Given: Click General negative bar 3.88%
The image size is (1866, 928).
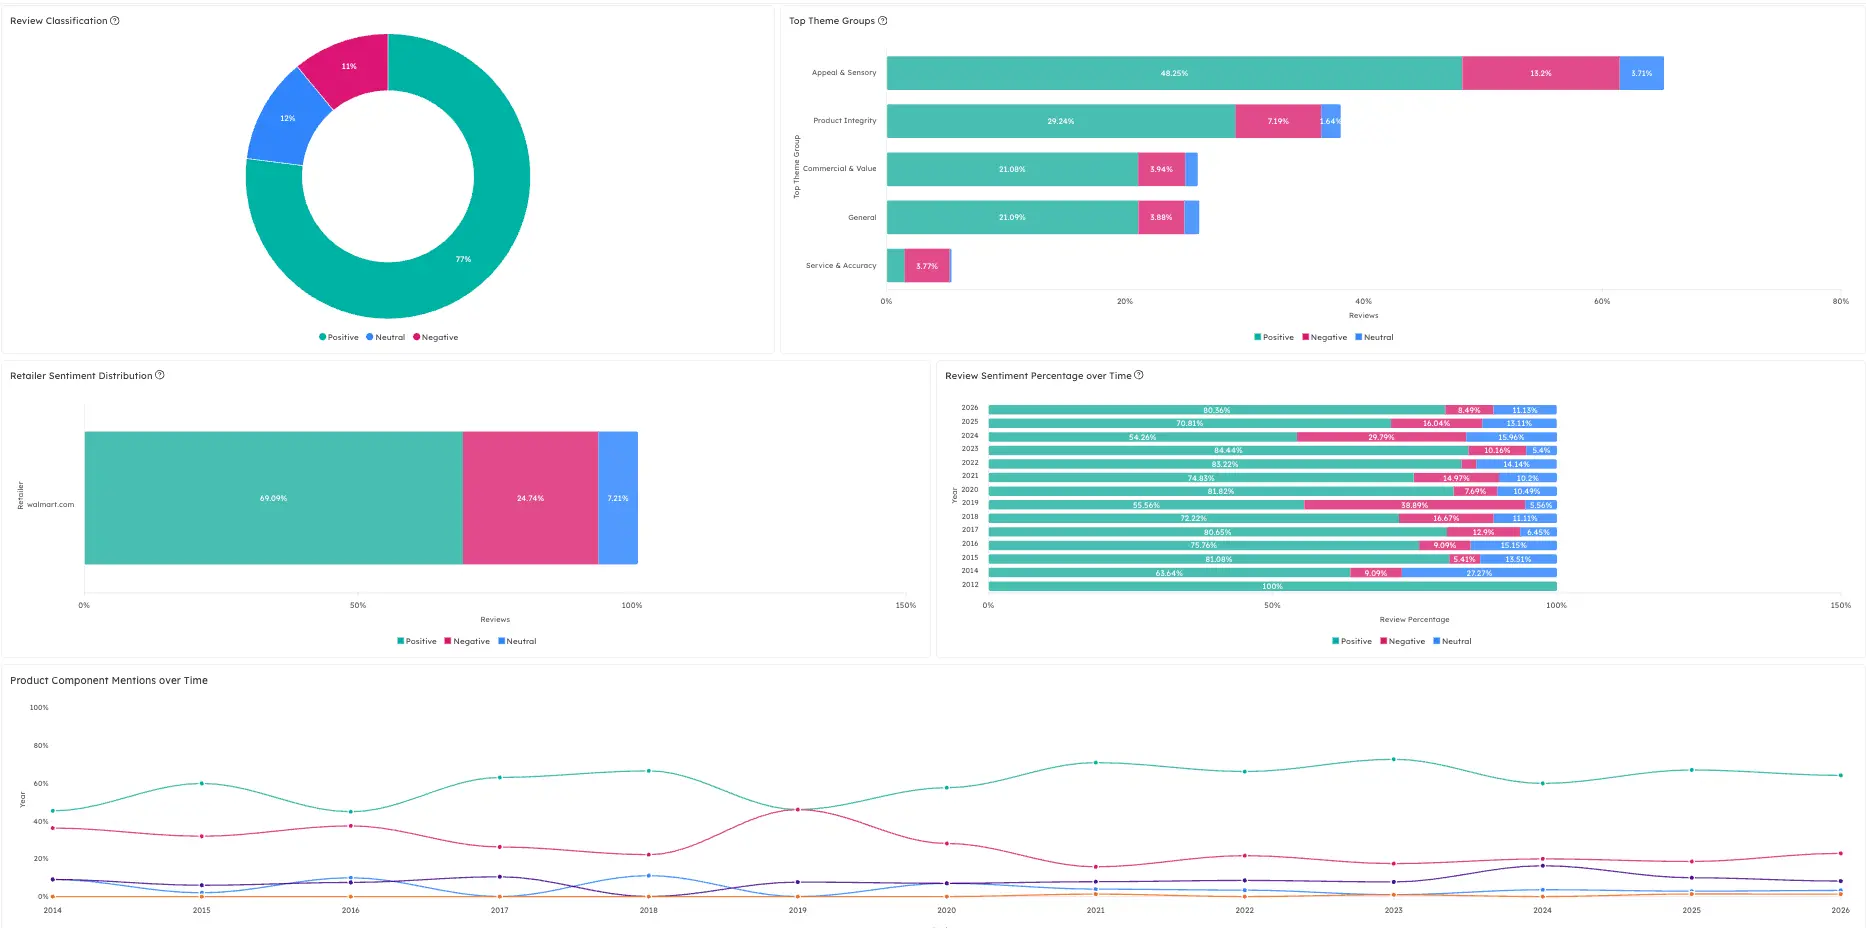Looking at the screenshot, I should pos(1161,217).
